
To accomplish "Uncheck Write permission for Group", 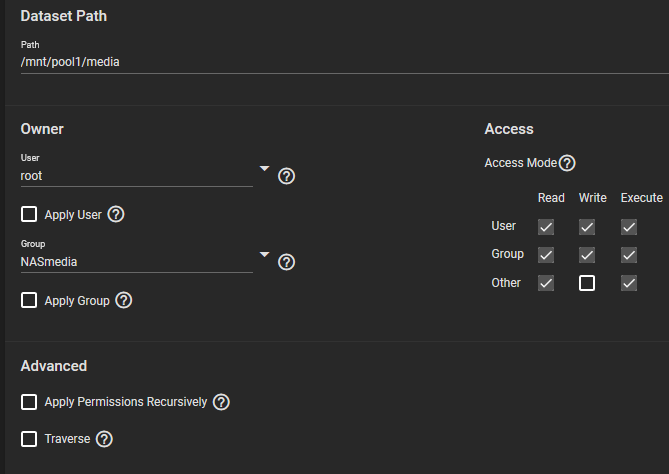I will pos(587,255).
